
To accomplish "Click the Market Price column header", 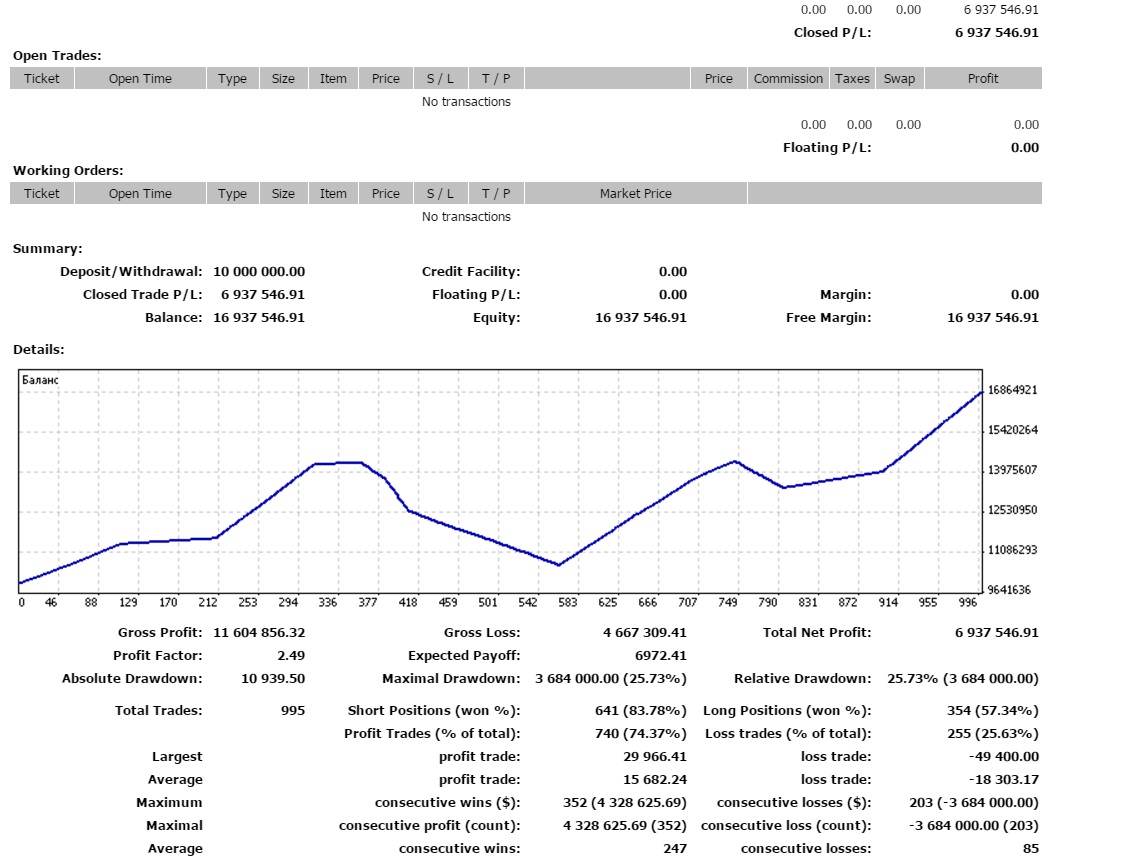I will point(635,194).
